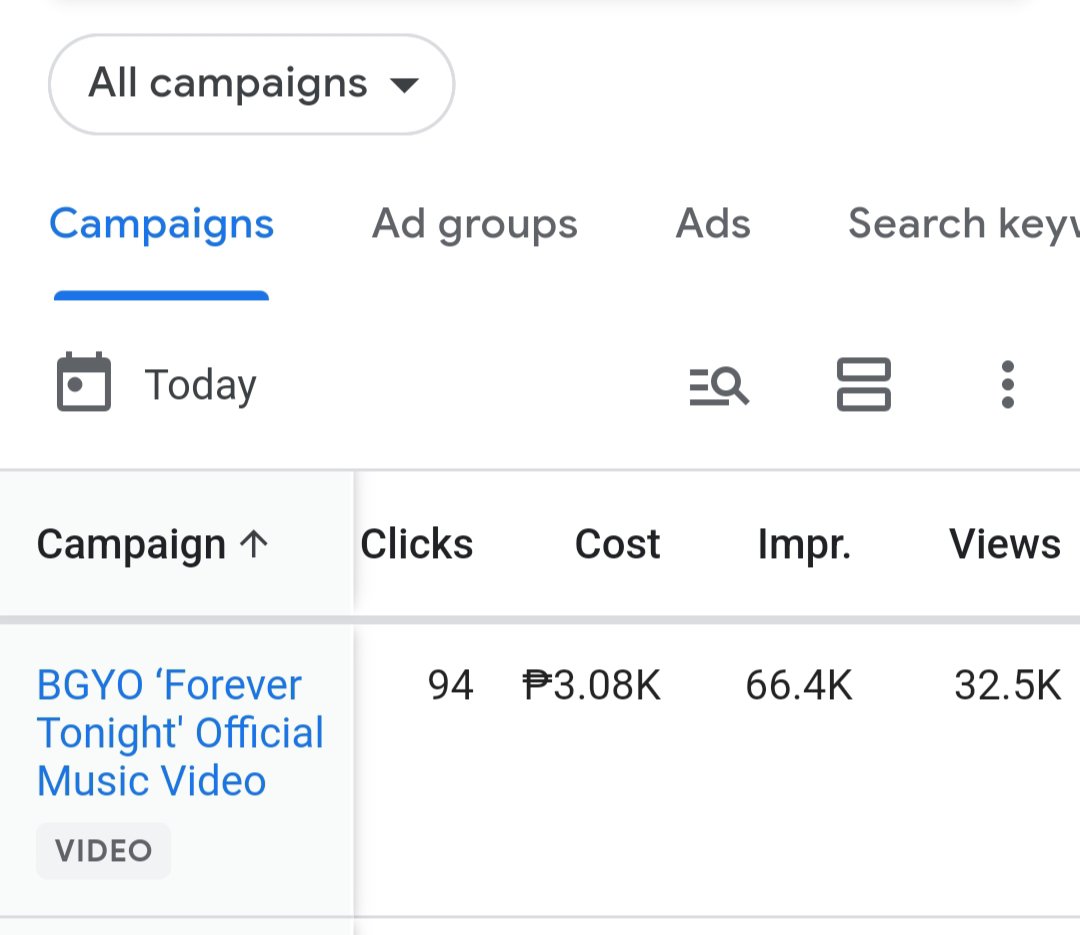Click the VIDEO campaign type badge
The height and width of the screenshot is (935, 1080).
(x=103, y=851)
